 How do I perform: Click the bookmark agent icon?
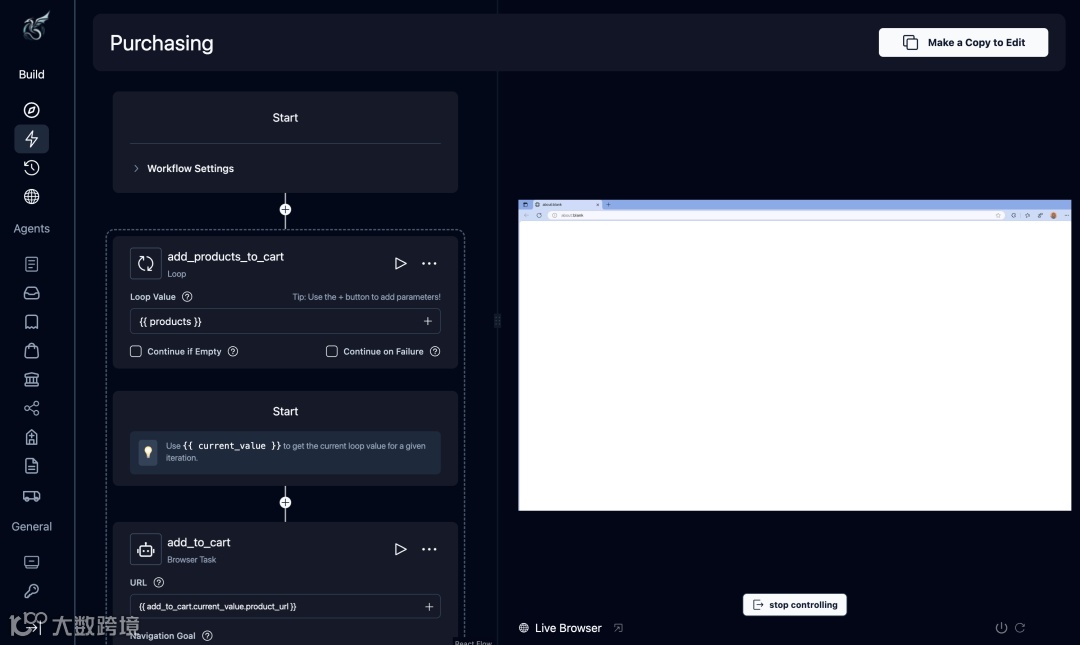coord(31,322)
